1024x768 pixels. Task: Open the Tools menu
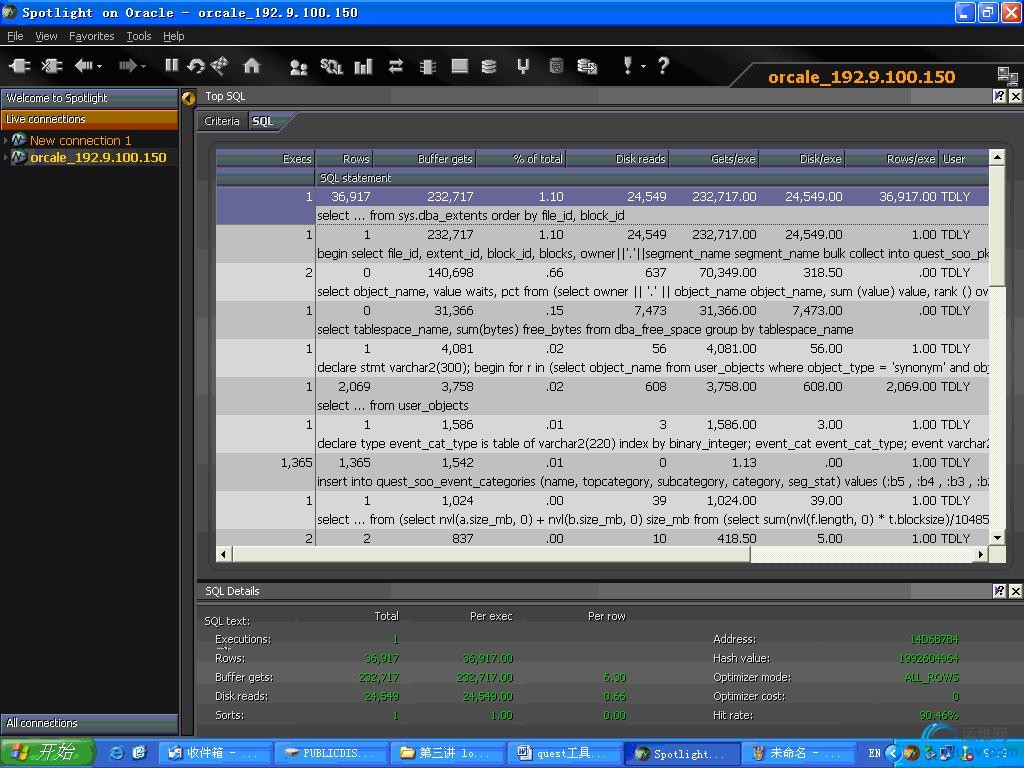coord(138,36)
